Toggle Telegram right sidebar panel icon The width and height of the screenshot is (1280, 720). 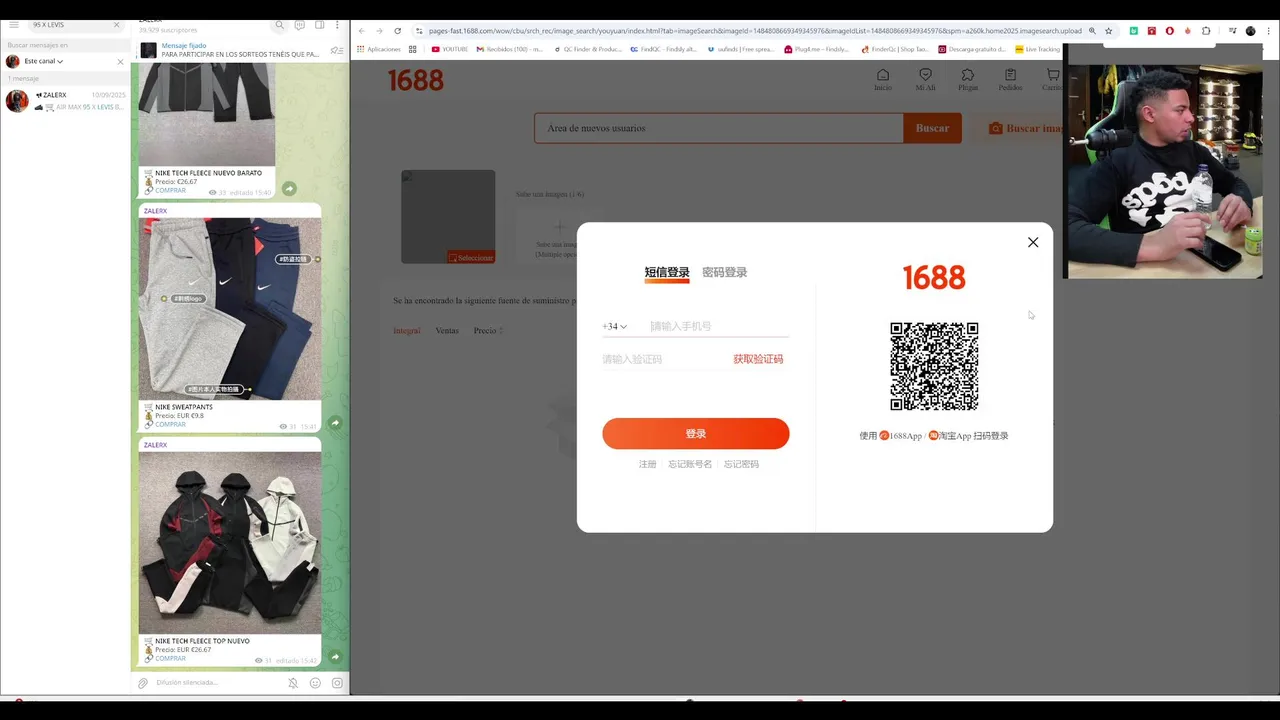pyautogui.click(x=320, y=25)
